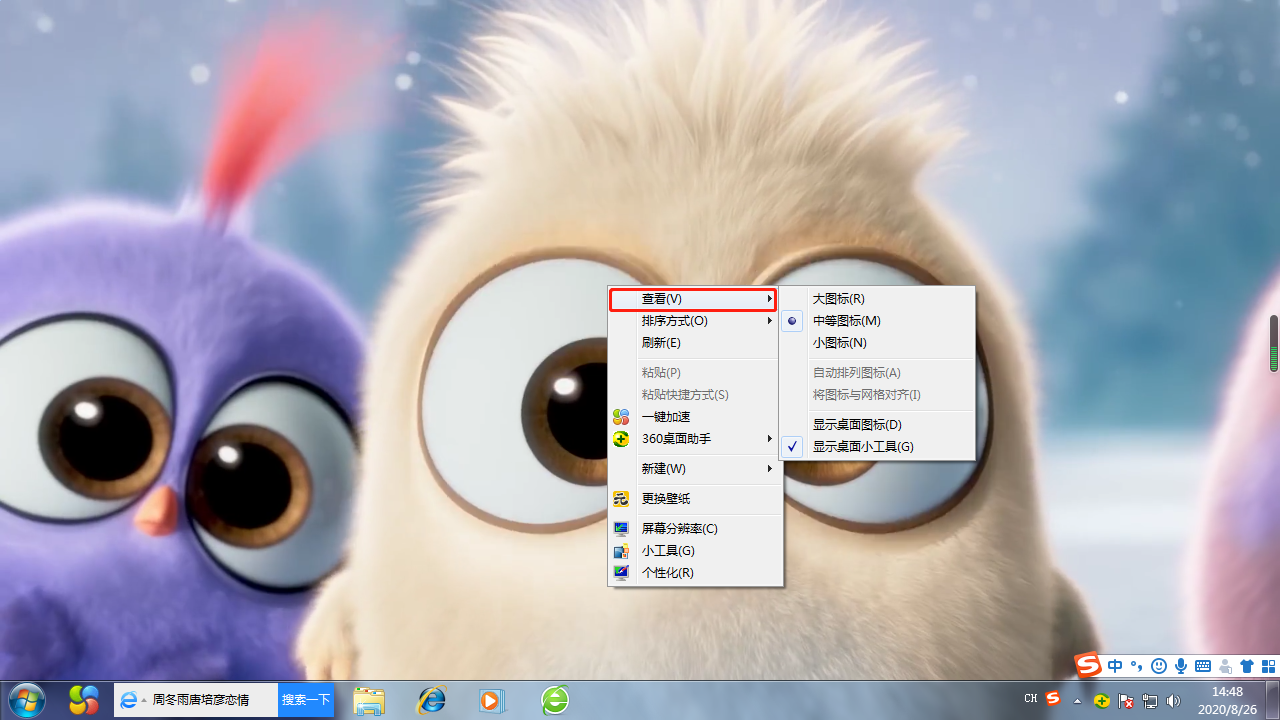Click the Show Desktop strip at taskbar end
This screenshot has height=720, width=1280.
[x=1272, y=700]
